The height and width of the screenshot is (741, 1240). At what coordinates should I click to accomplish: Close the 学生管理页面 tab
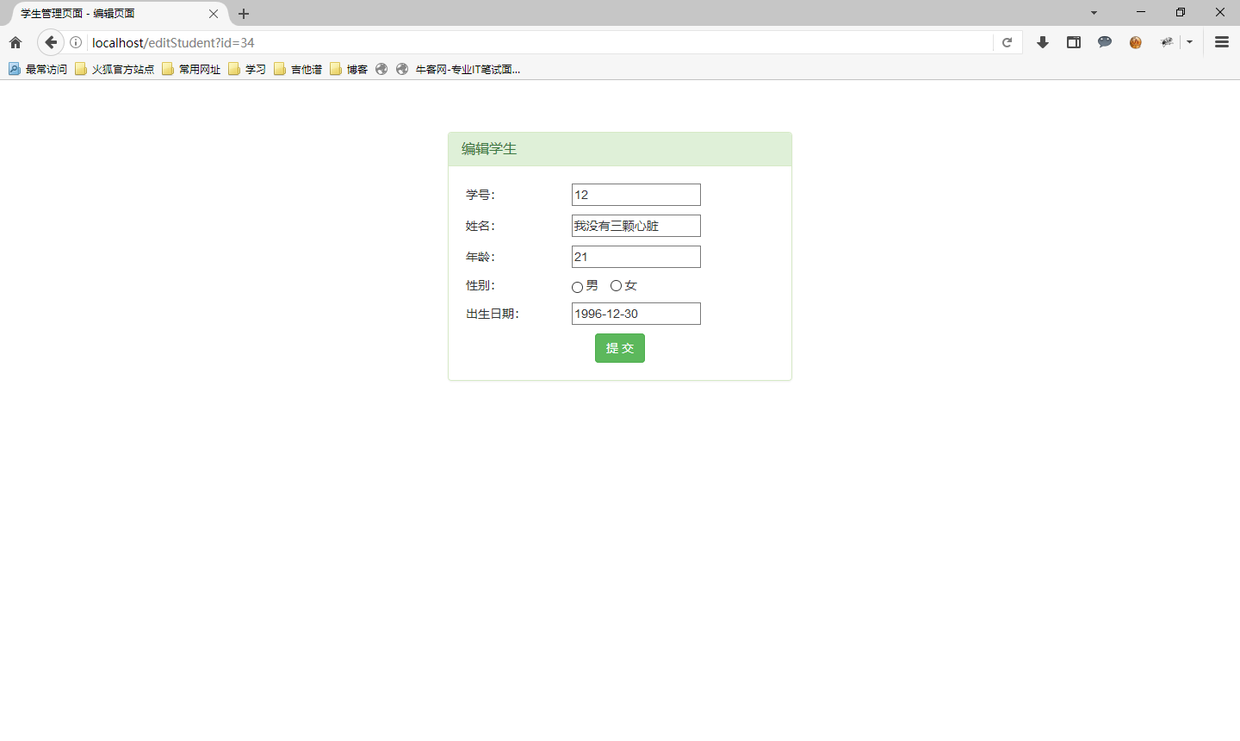coord(213,14)
